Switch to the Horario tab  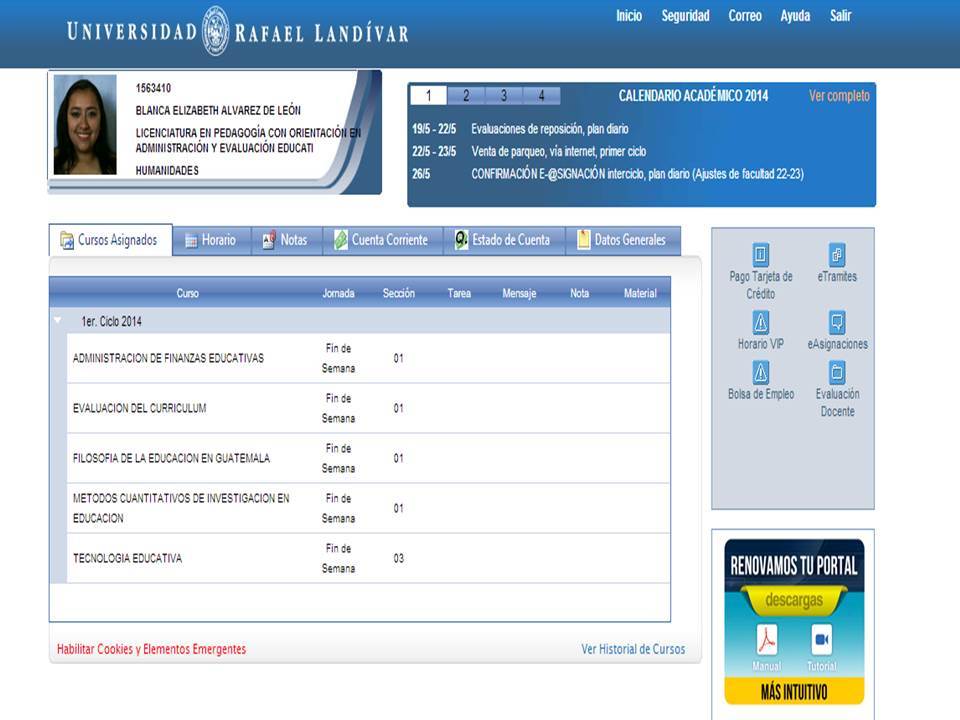tap(212, 240)
